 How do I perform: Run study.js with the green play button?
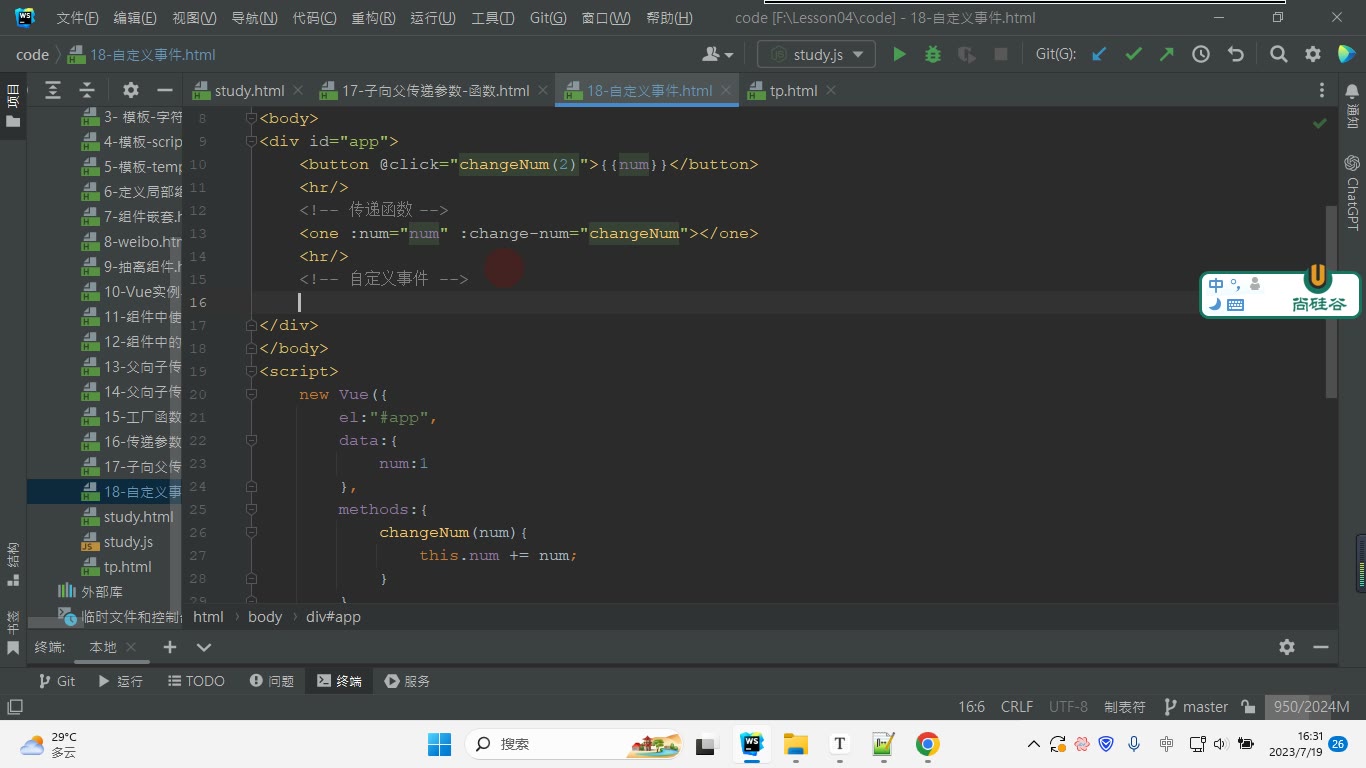899,54
